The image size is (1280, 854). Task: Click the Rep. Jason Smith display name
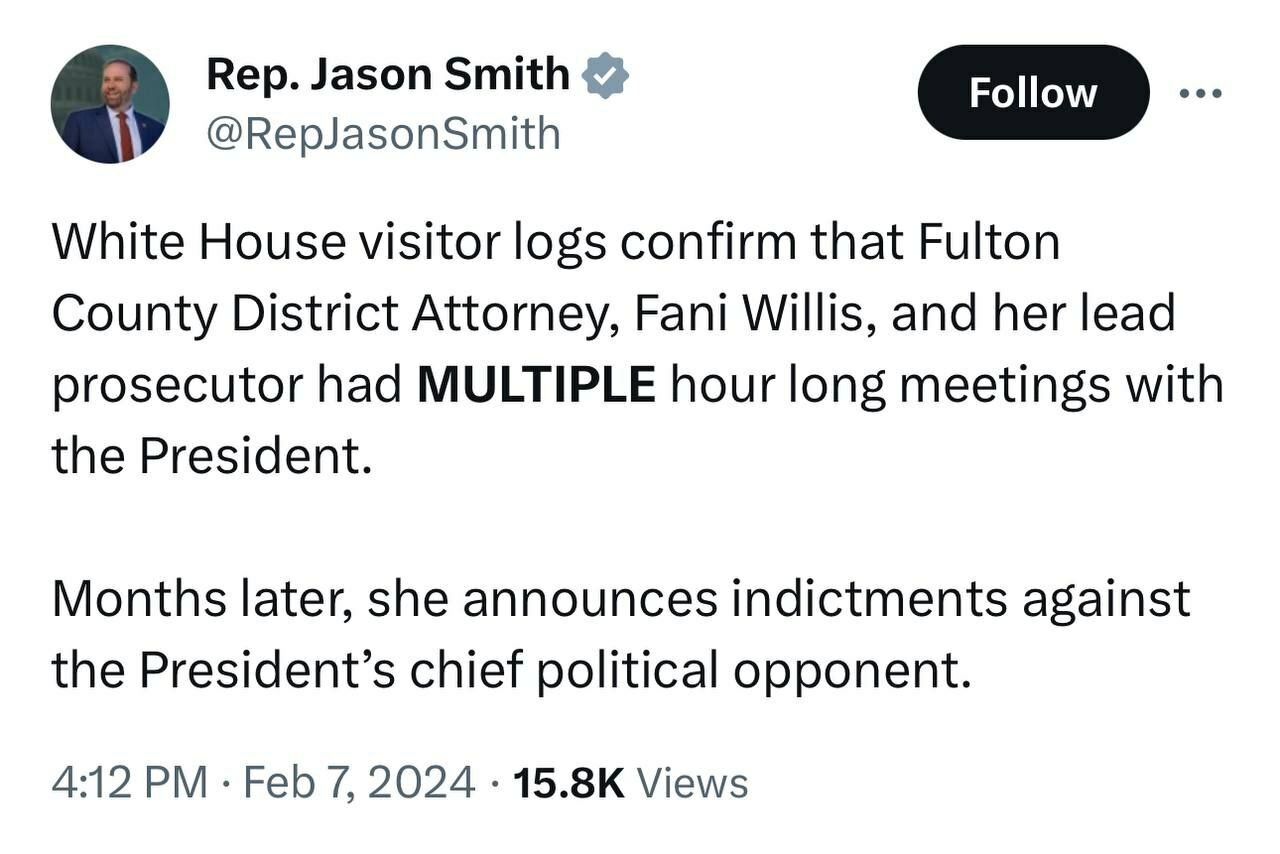tap(387, 75)
